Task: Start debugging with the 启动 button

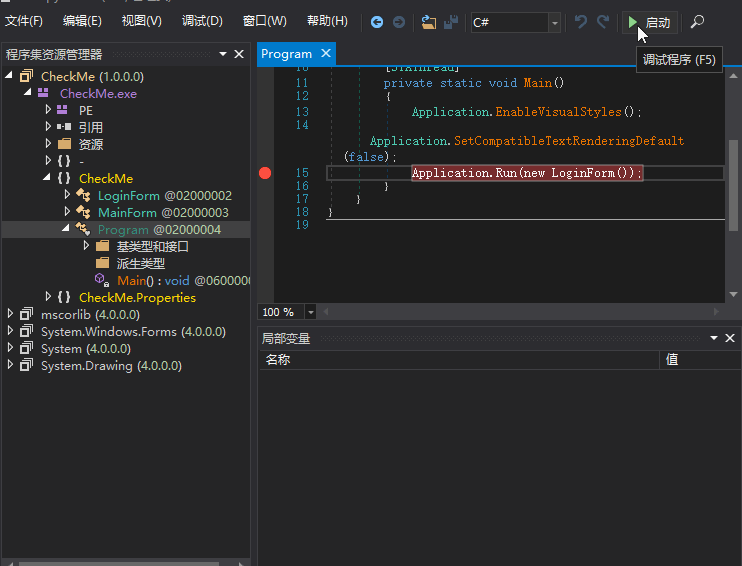Action: click(650, 22)
